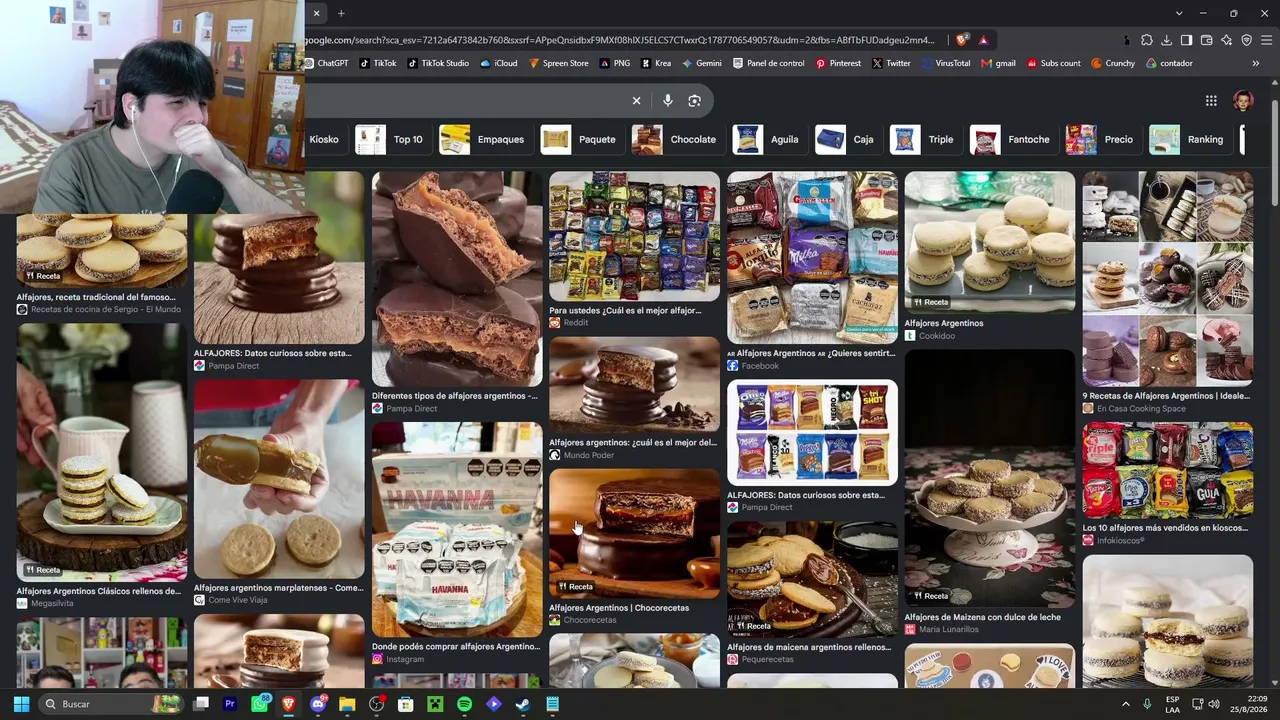1280x720 pixels.
Task: Click the 'Mundo Poder' source link
Action: pos(589,456)
